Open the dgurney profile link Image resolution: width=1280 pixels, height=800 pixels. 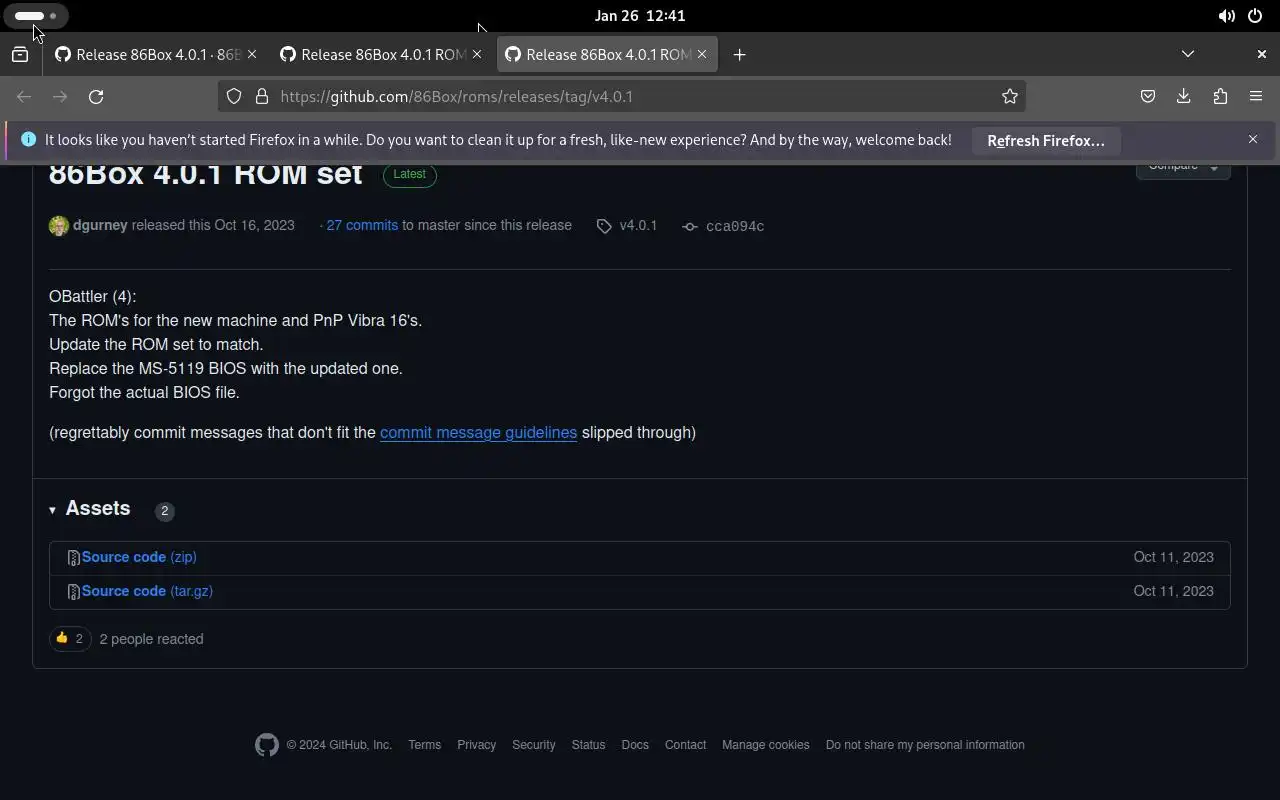click(100, 226)
